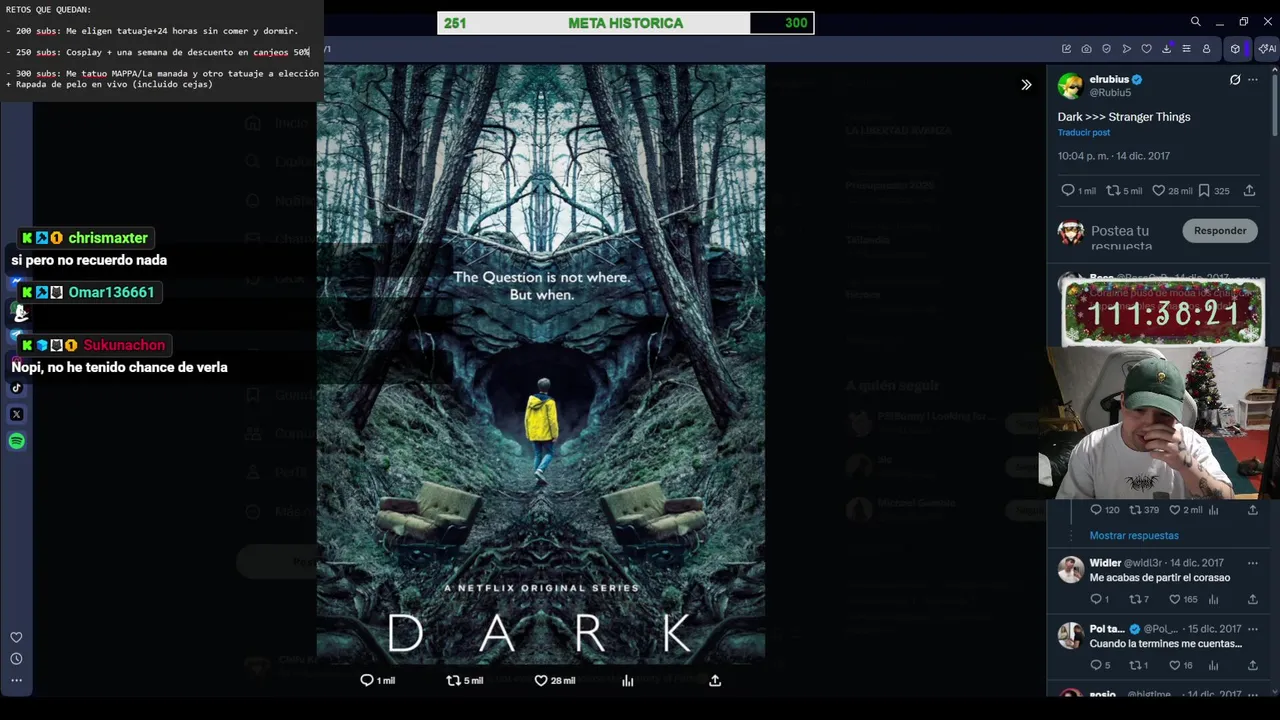View analytics icon under poster image
Viewport: 1280px width, 720px height.
tap(628, 680)
